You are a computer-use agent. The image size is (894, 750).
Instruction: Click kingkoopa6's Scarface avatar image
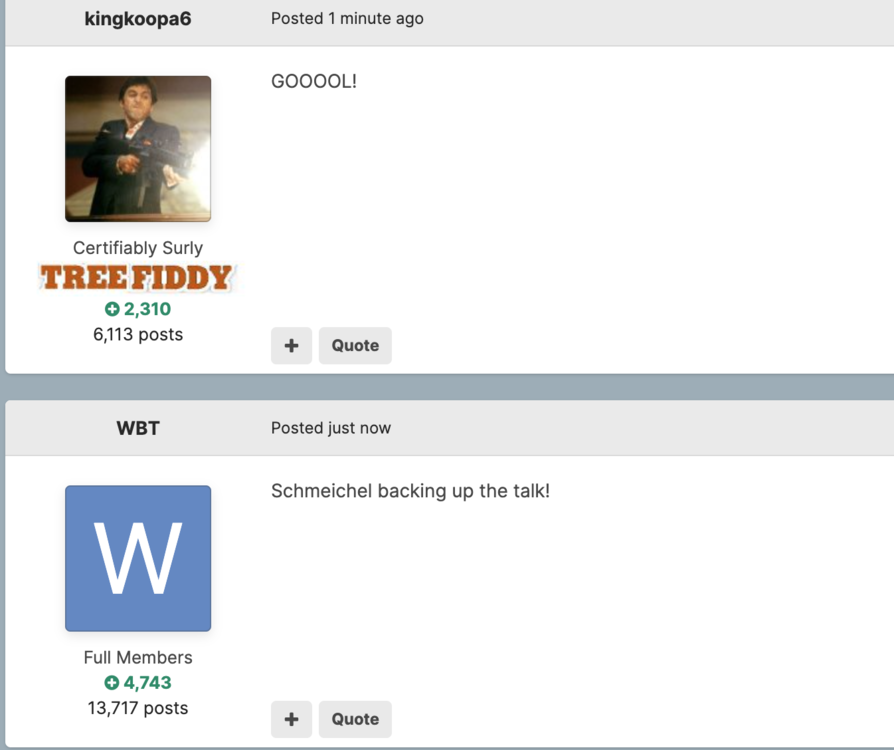tap(138, 149)
